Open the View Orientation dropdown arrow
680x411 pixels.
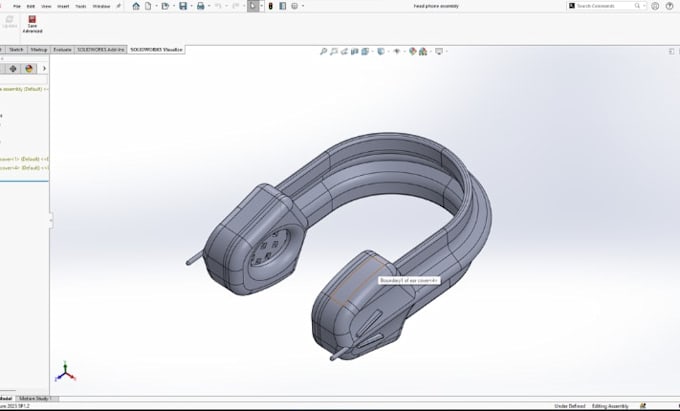click(x=373, y=52)
